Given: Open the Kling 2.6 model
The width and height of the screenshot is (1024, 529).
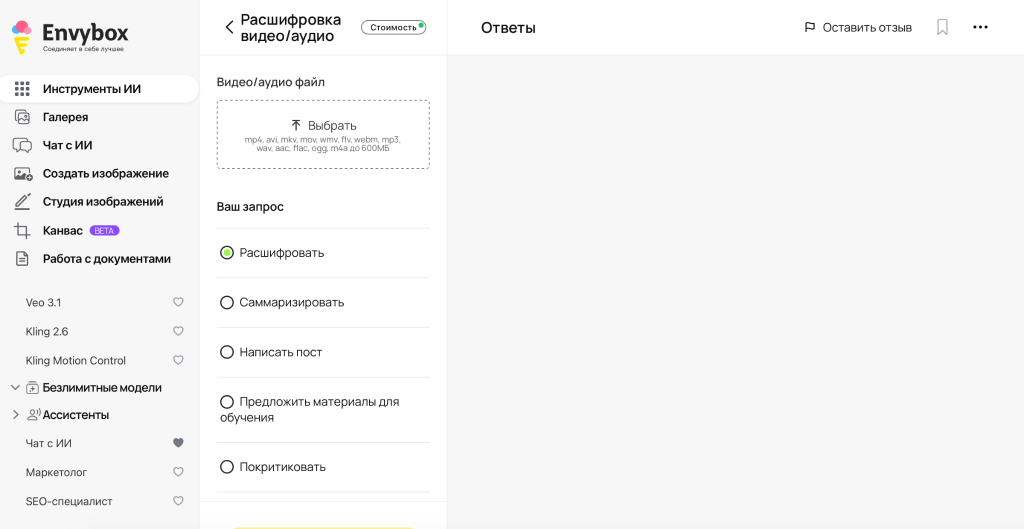Looking at the screenshot, I should click(47, 331).
